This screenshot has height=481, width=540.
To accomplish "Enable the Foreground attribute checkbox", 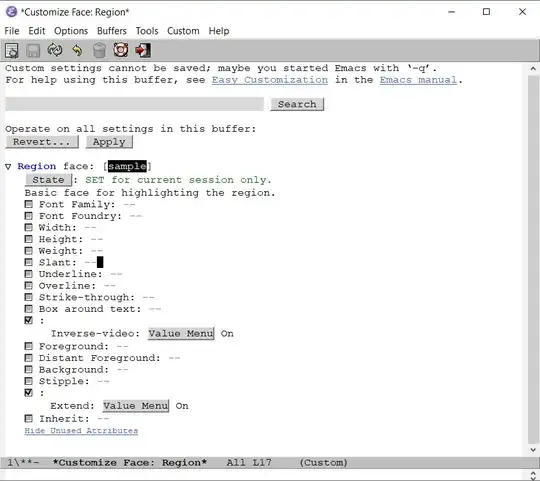I will (x=29, y=346).
